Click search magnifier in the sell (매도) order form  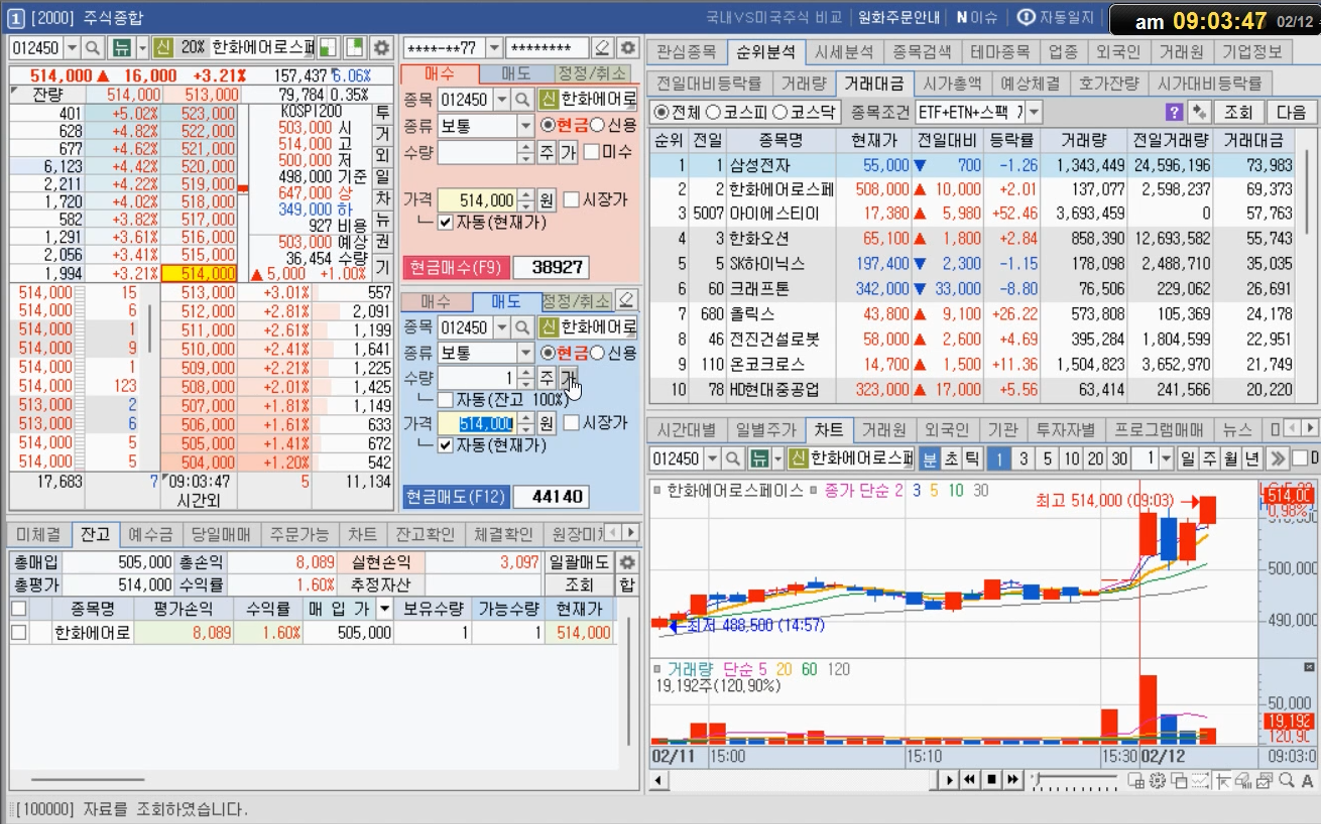(x=522, y=327)
